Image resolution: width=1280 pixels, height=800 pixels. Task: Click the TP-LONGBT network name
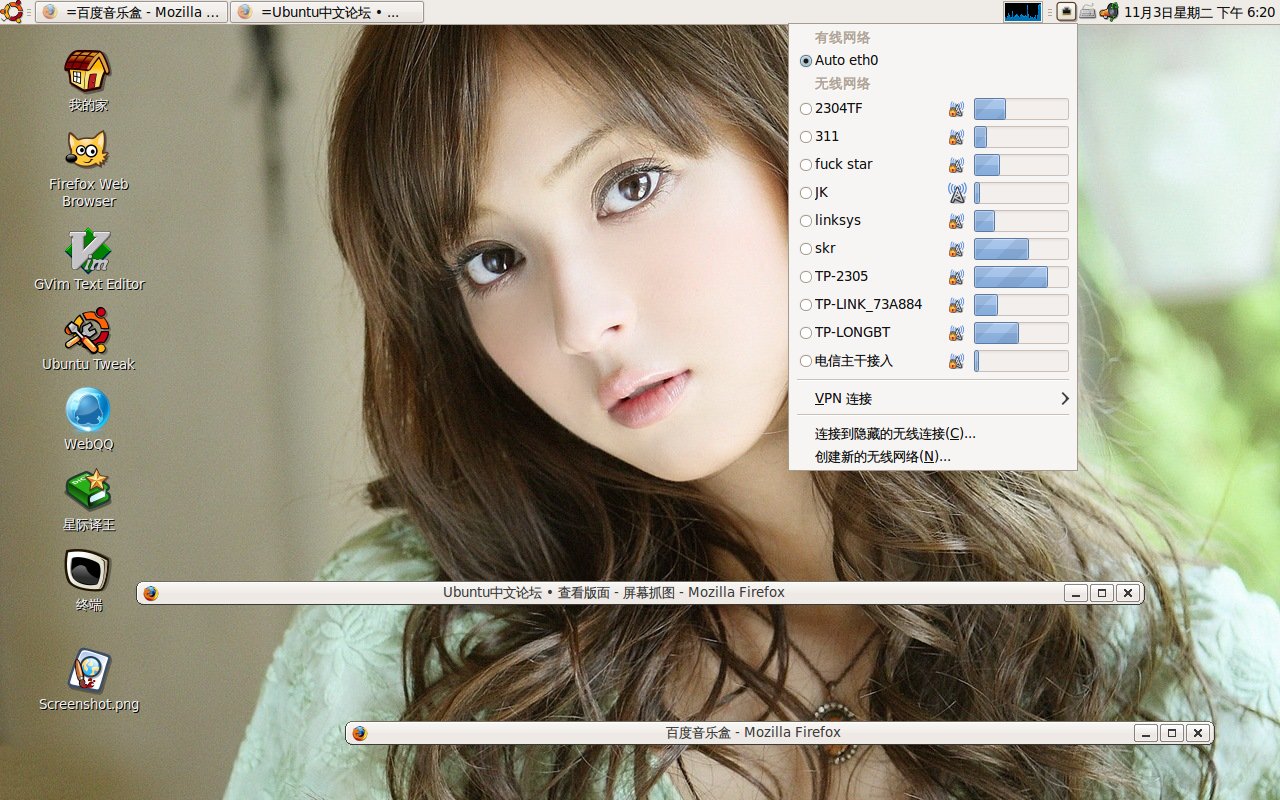point(852,333)
